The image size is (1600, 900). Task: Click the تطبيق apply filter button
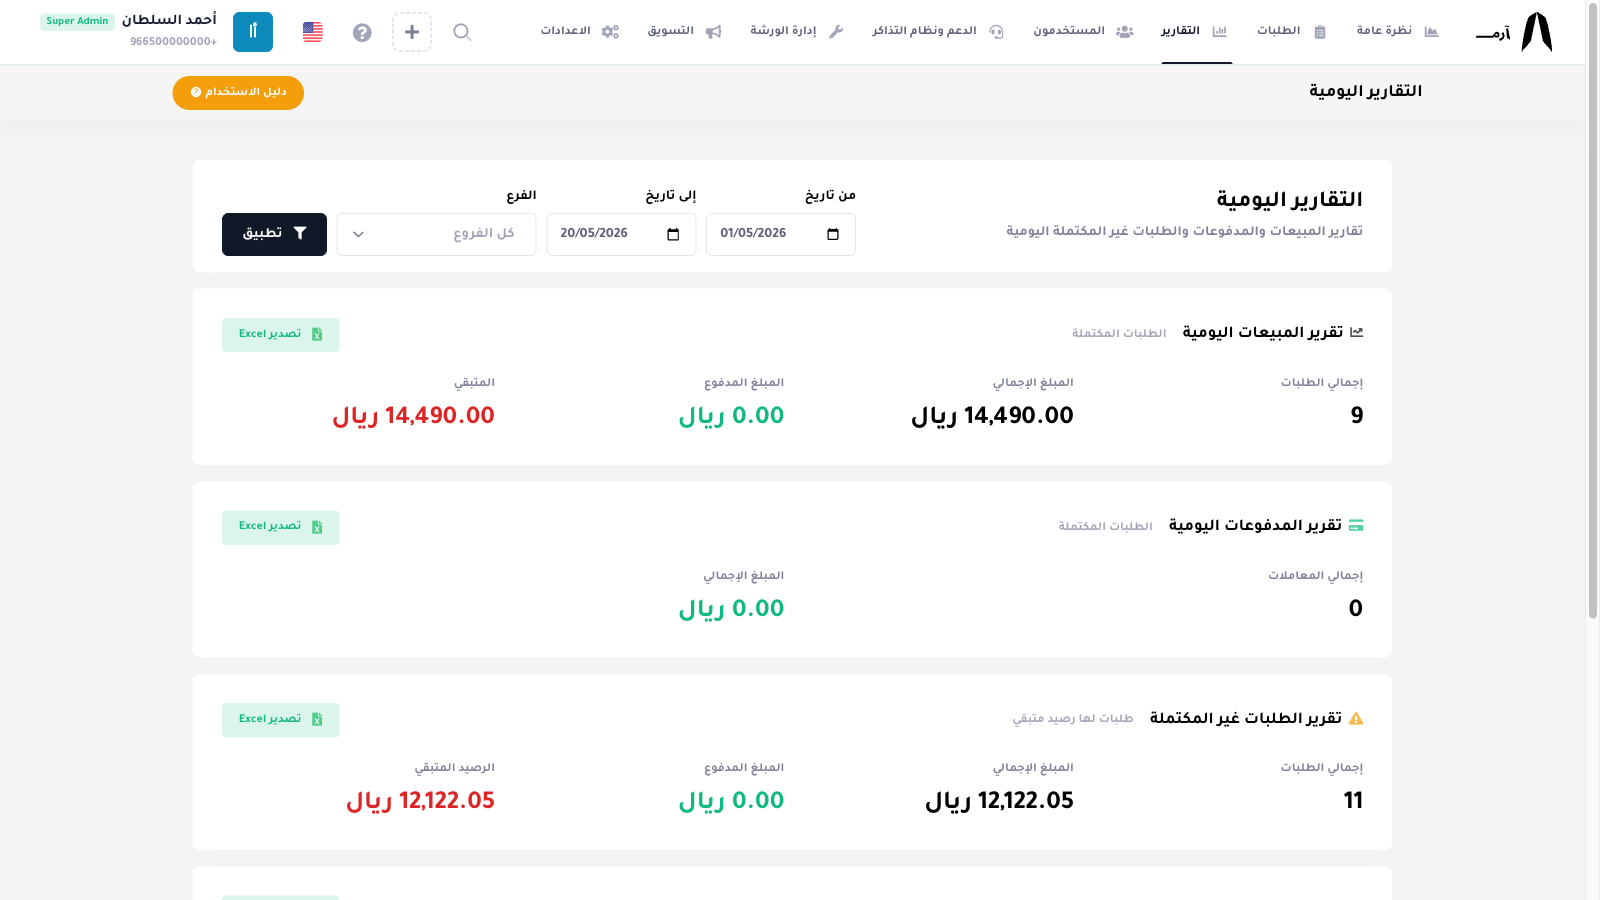(274, 234)
